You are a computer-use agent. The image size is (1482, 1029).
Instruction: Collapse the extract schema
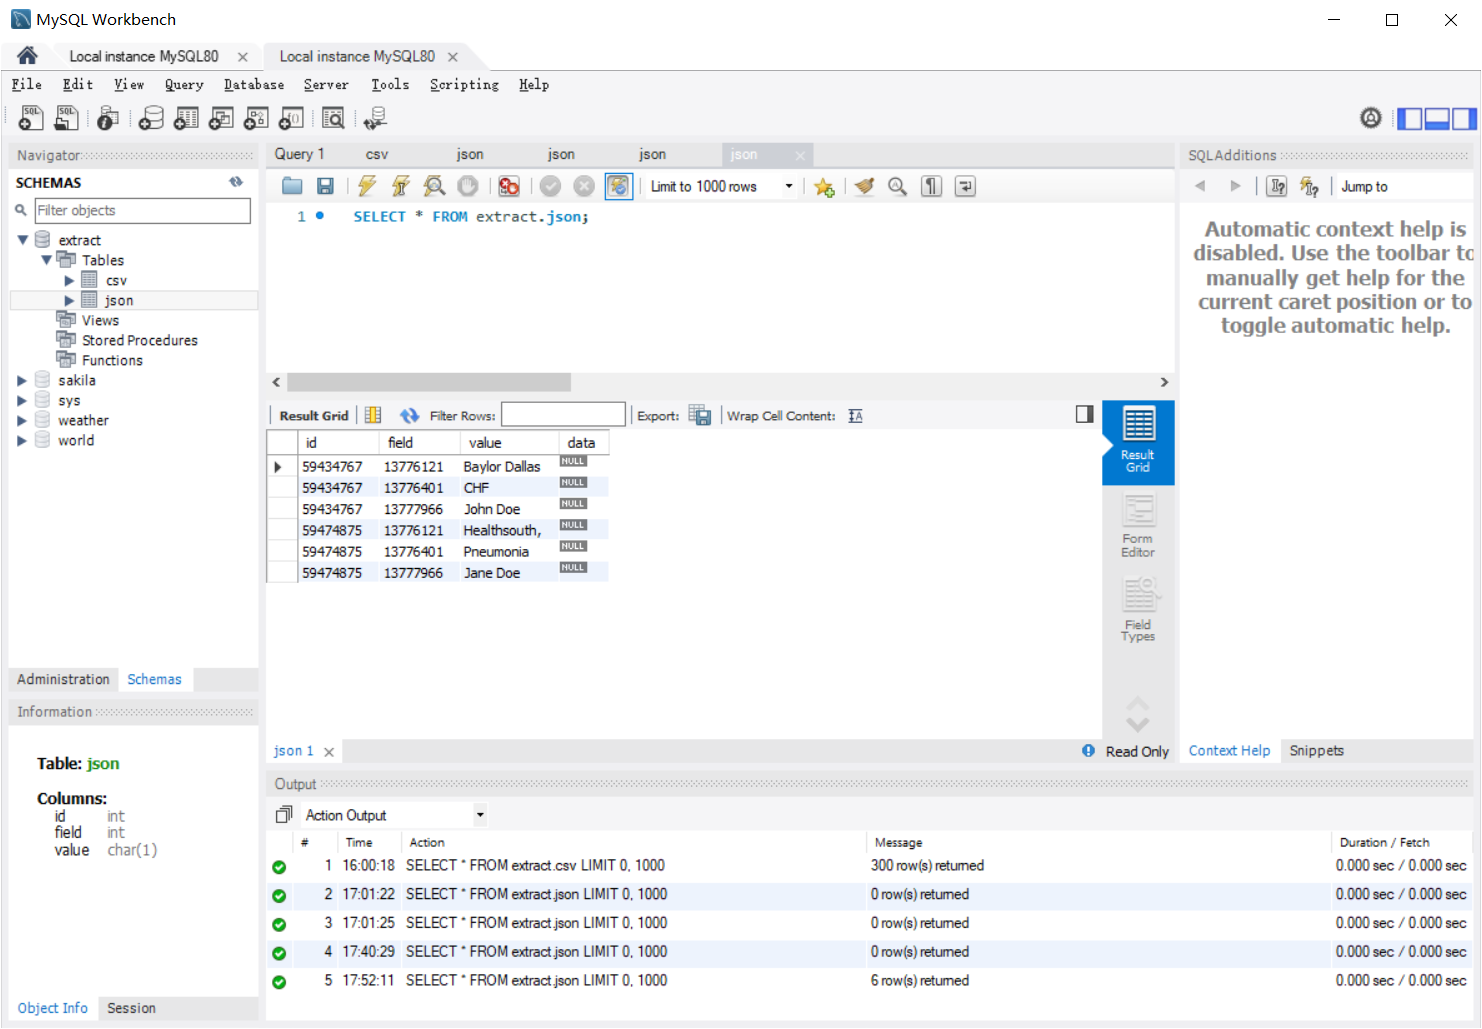tap(22, 240)
